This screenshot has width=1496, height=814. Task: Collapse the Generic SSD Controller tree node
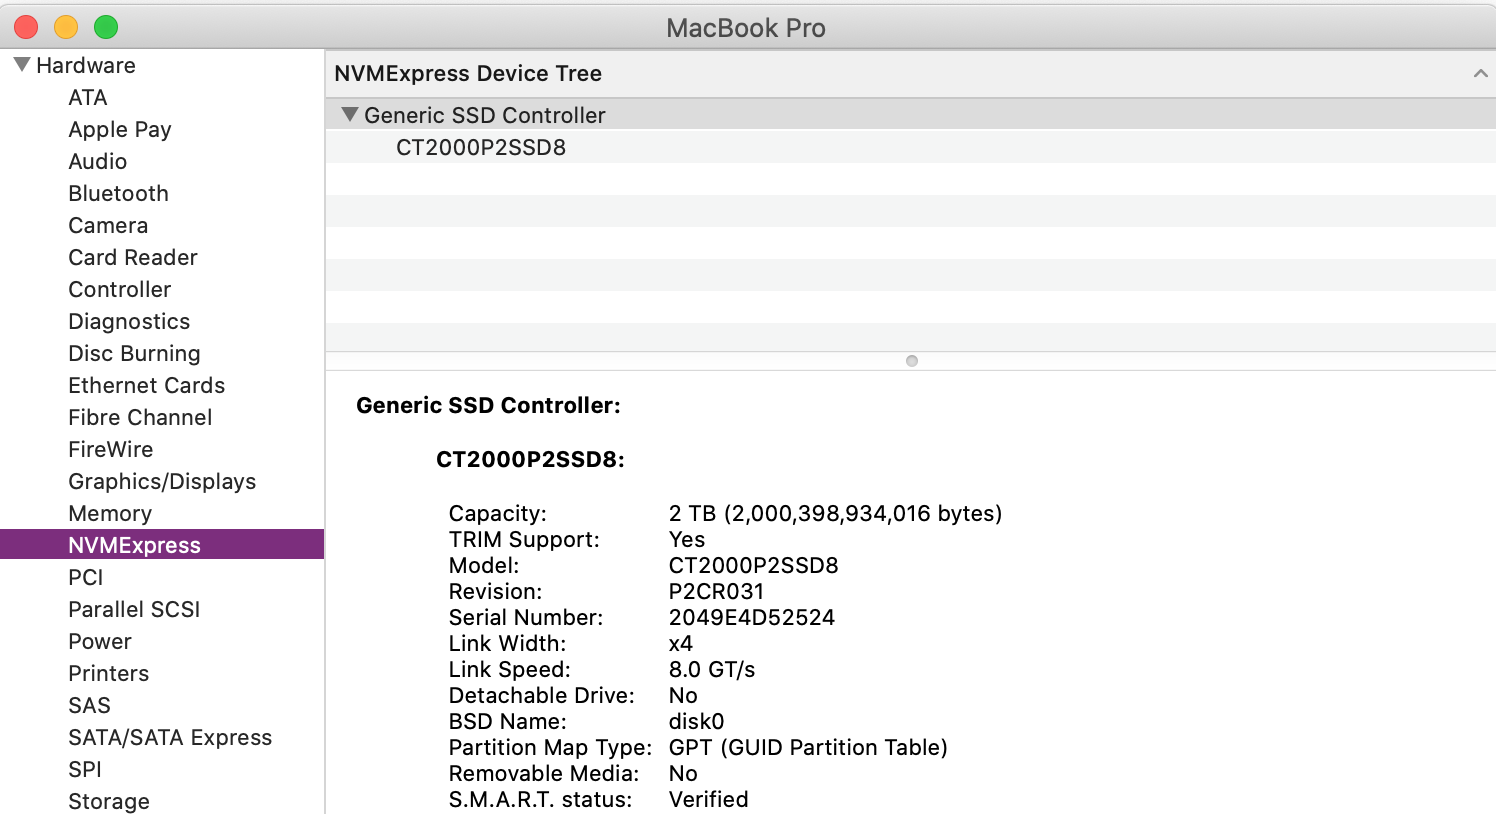349,115
